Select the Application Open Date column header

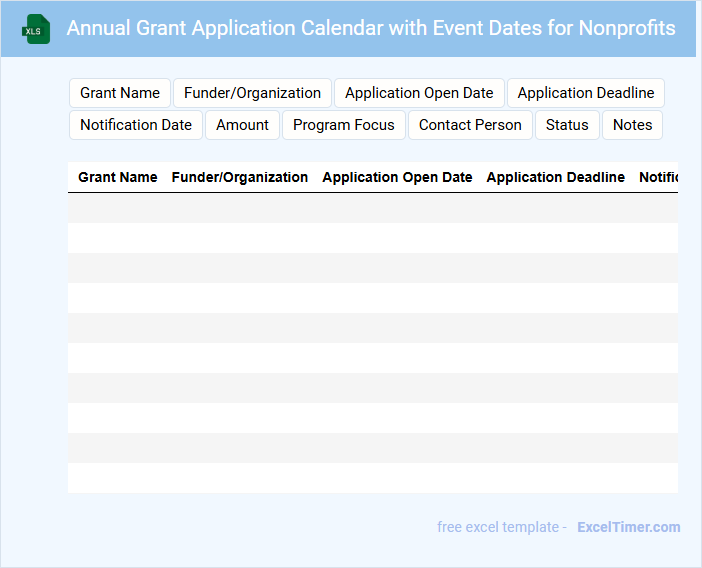pyautogui.click(x=397, y=177)
